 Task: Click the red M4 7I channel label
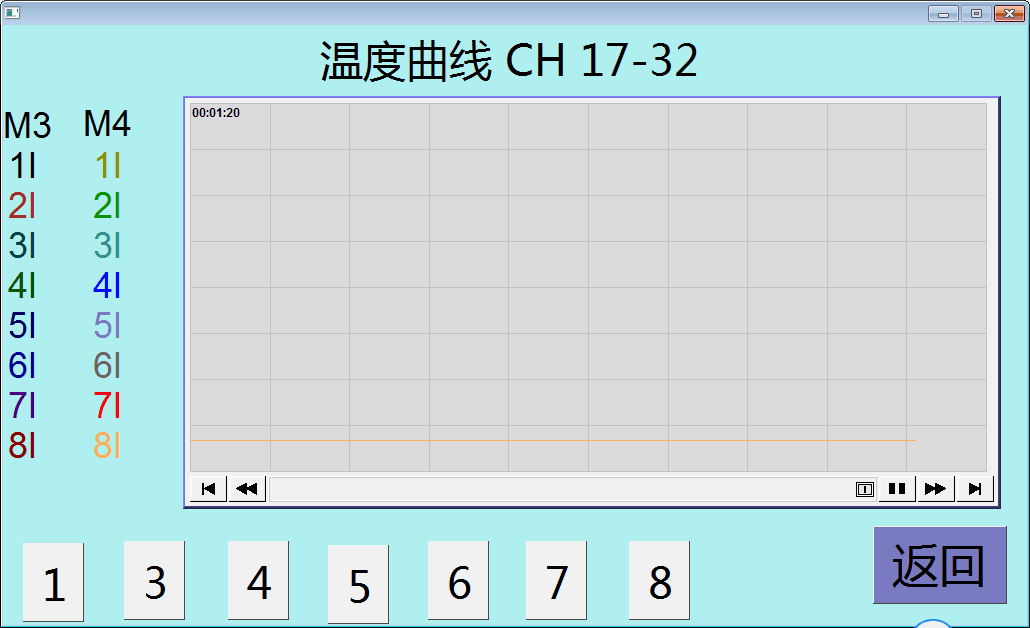(x=107, y=406)
